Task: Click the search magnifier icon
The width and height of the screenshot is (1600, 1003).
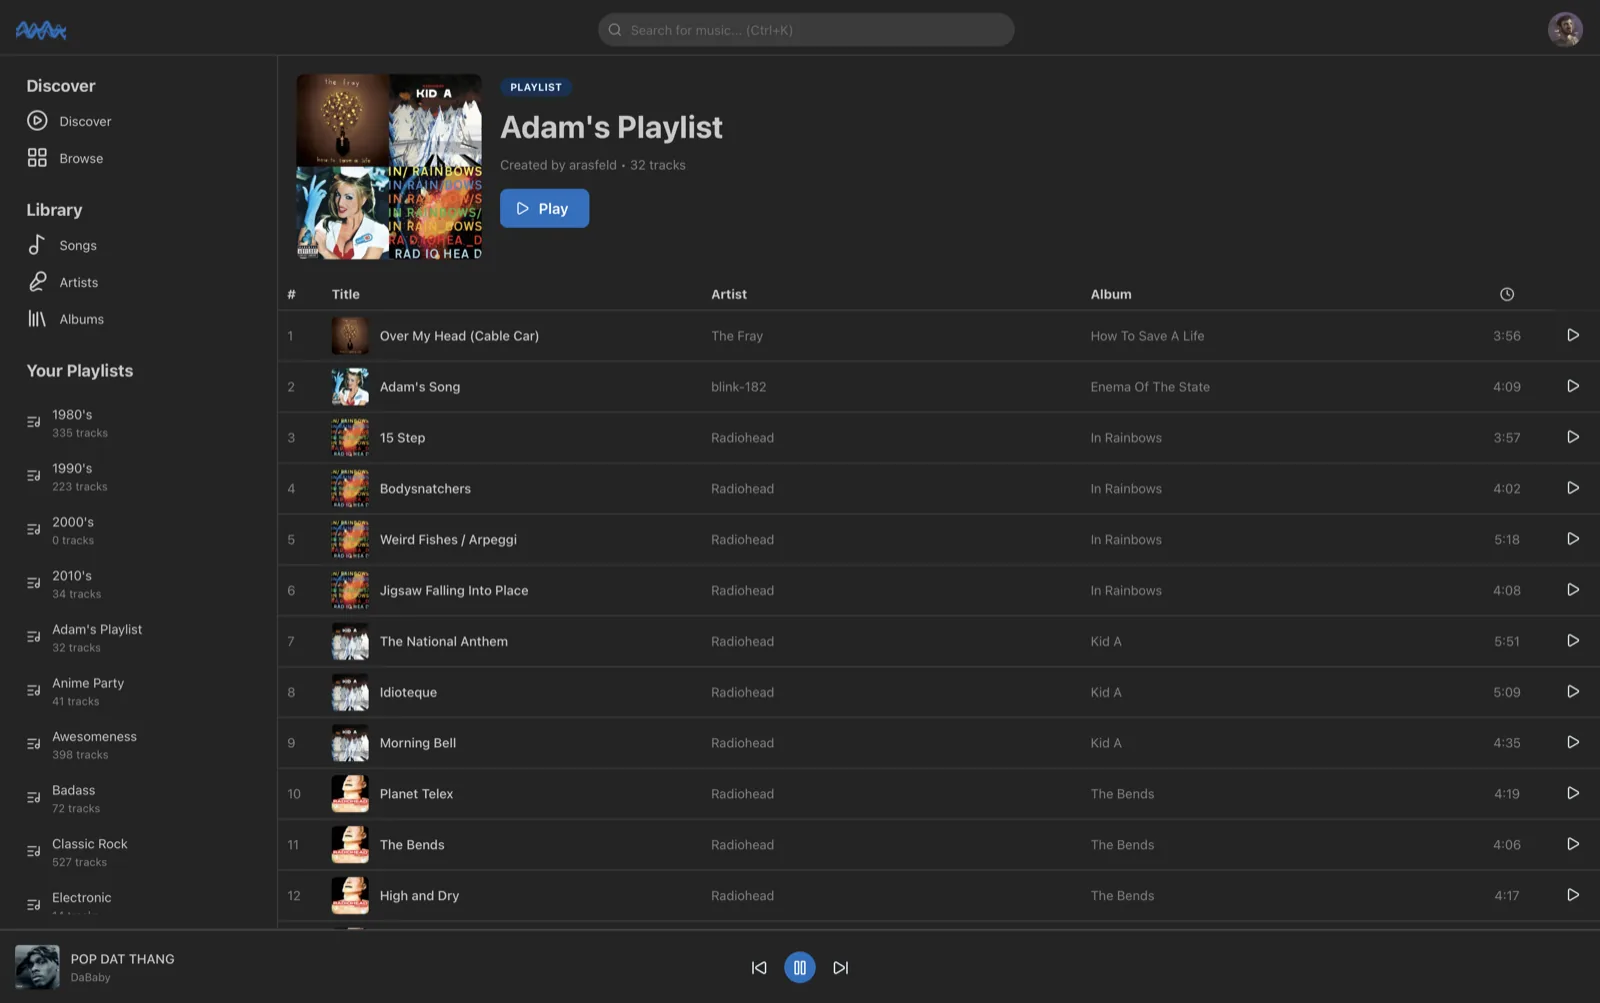Action: click(615, 30)
